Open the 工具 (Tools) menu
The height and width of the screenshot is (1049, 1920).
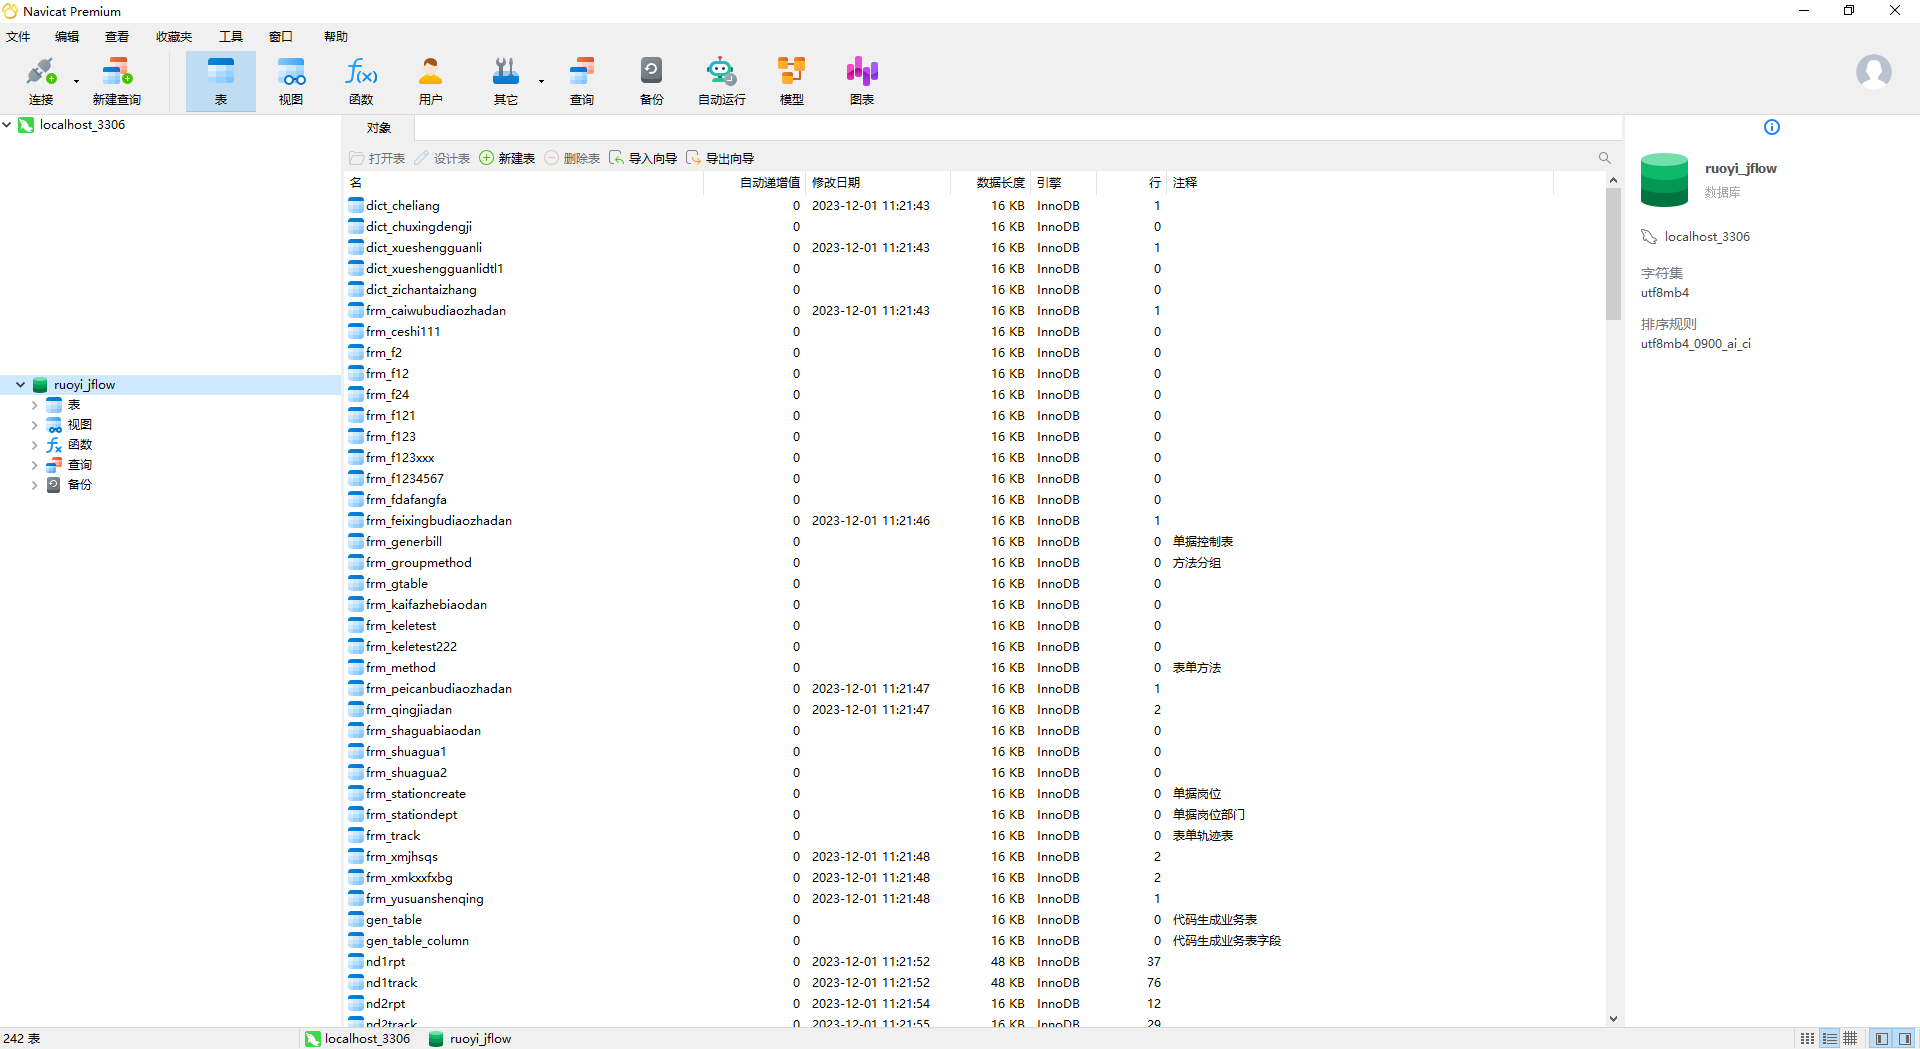[231, 37]
